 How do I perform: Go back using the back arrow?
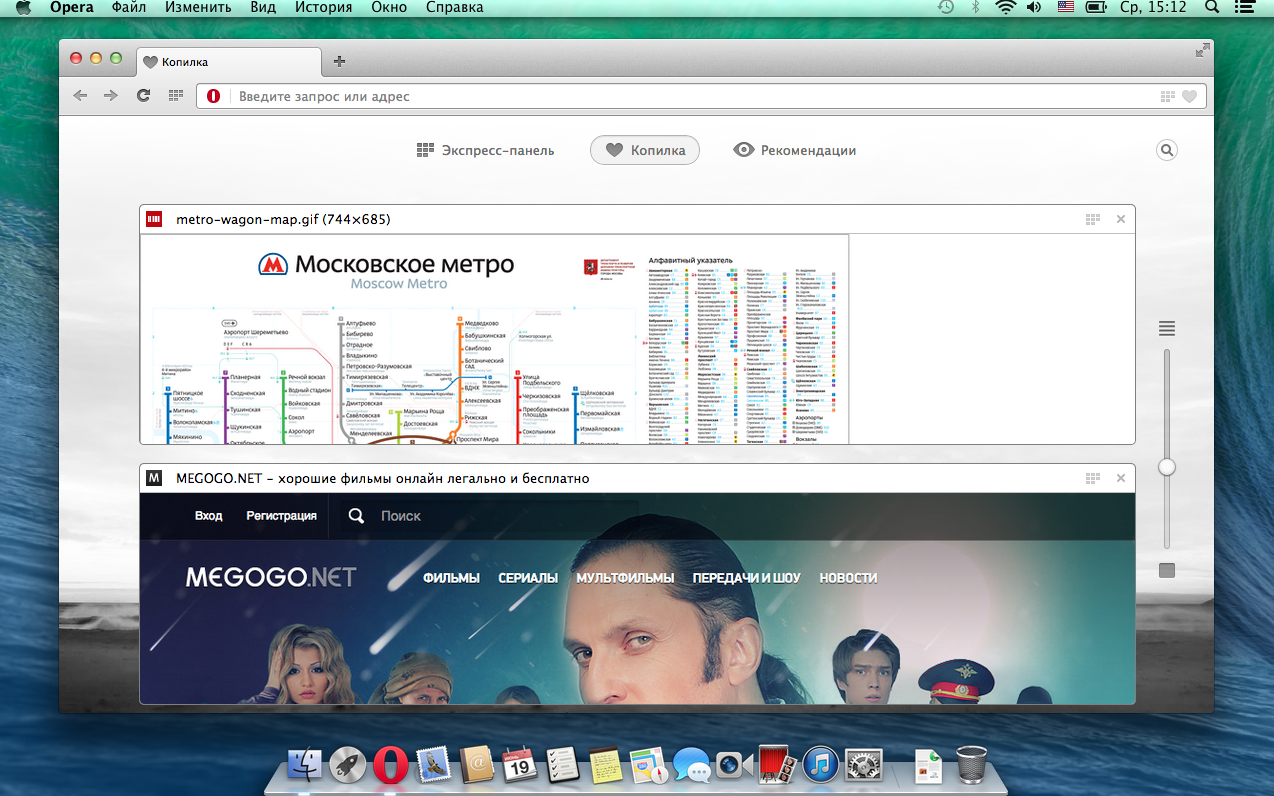(x=80, y=96)
